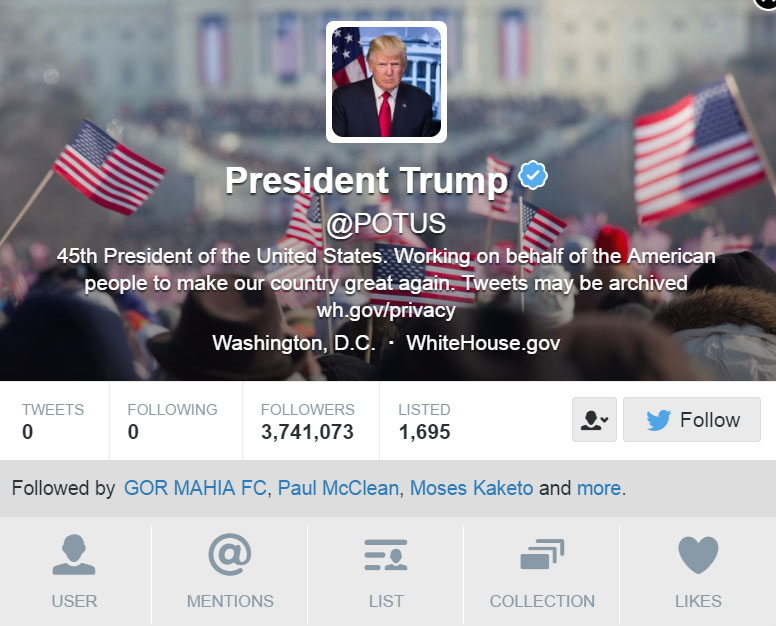Click the profile avatar thumbnail

[x=386, y=82]
